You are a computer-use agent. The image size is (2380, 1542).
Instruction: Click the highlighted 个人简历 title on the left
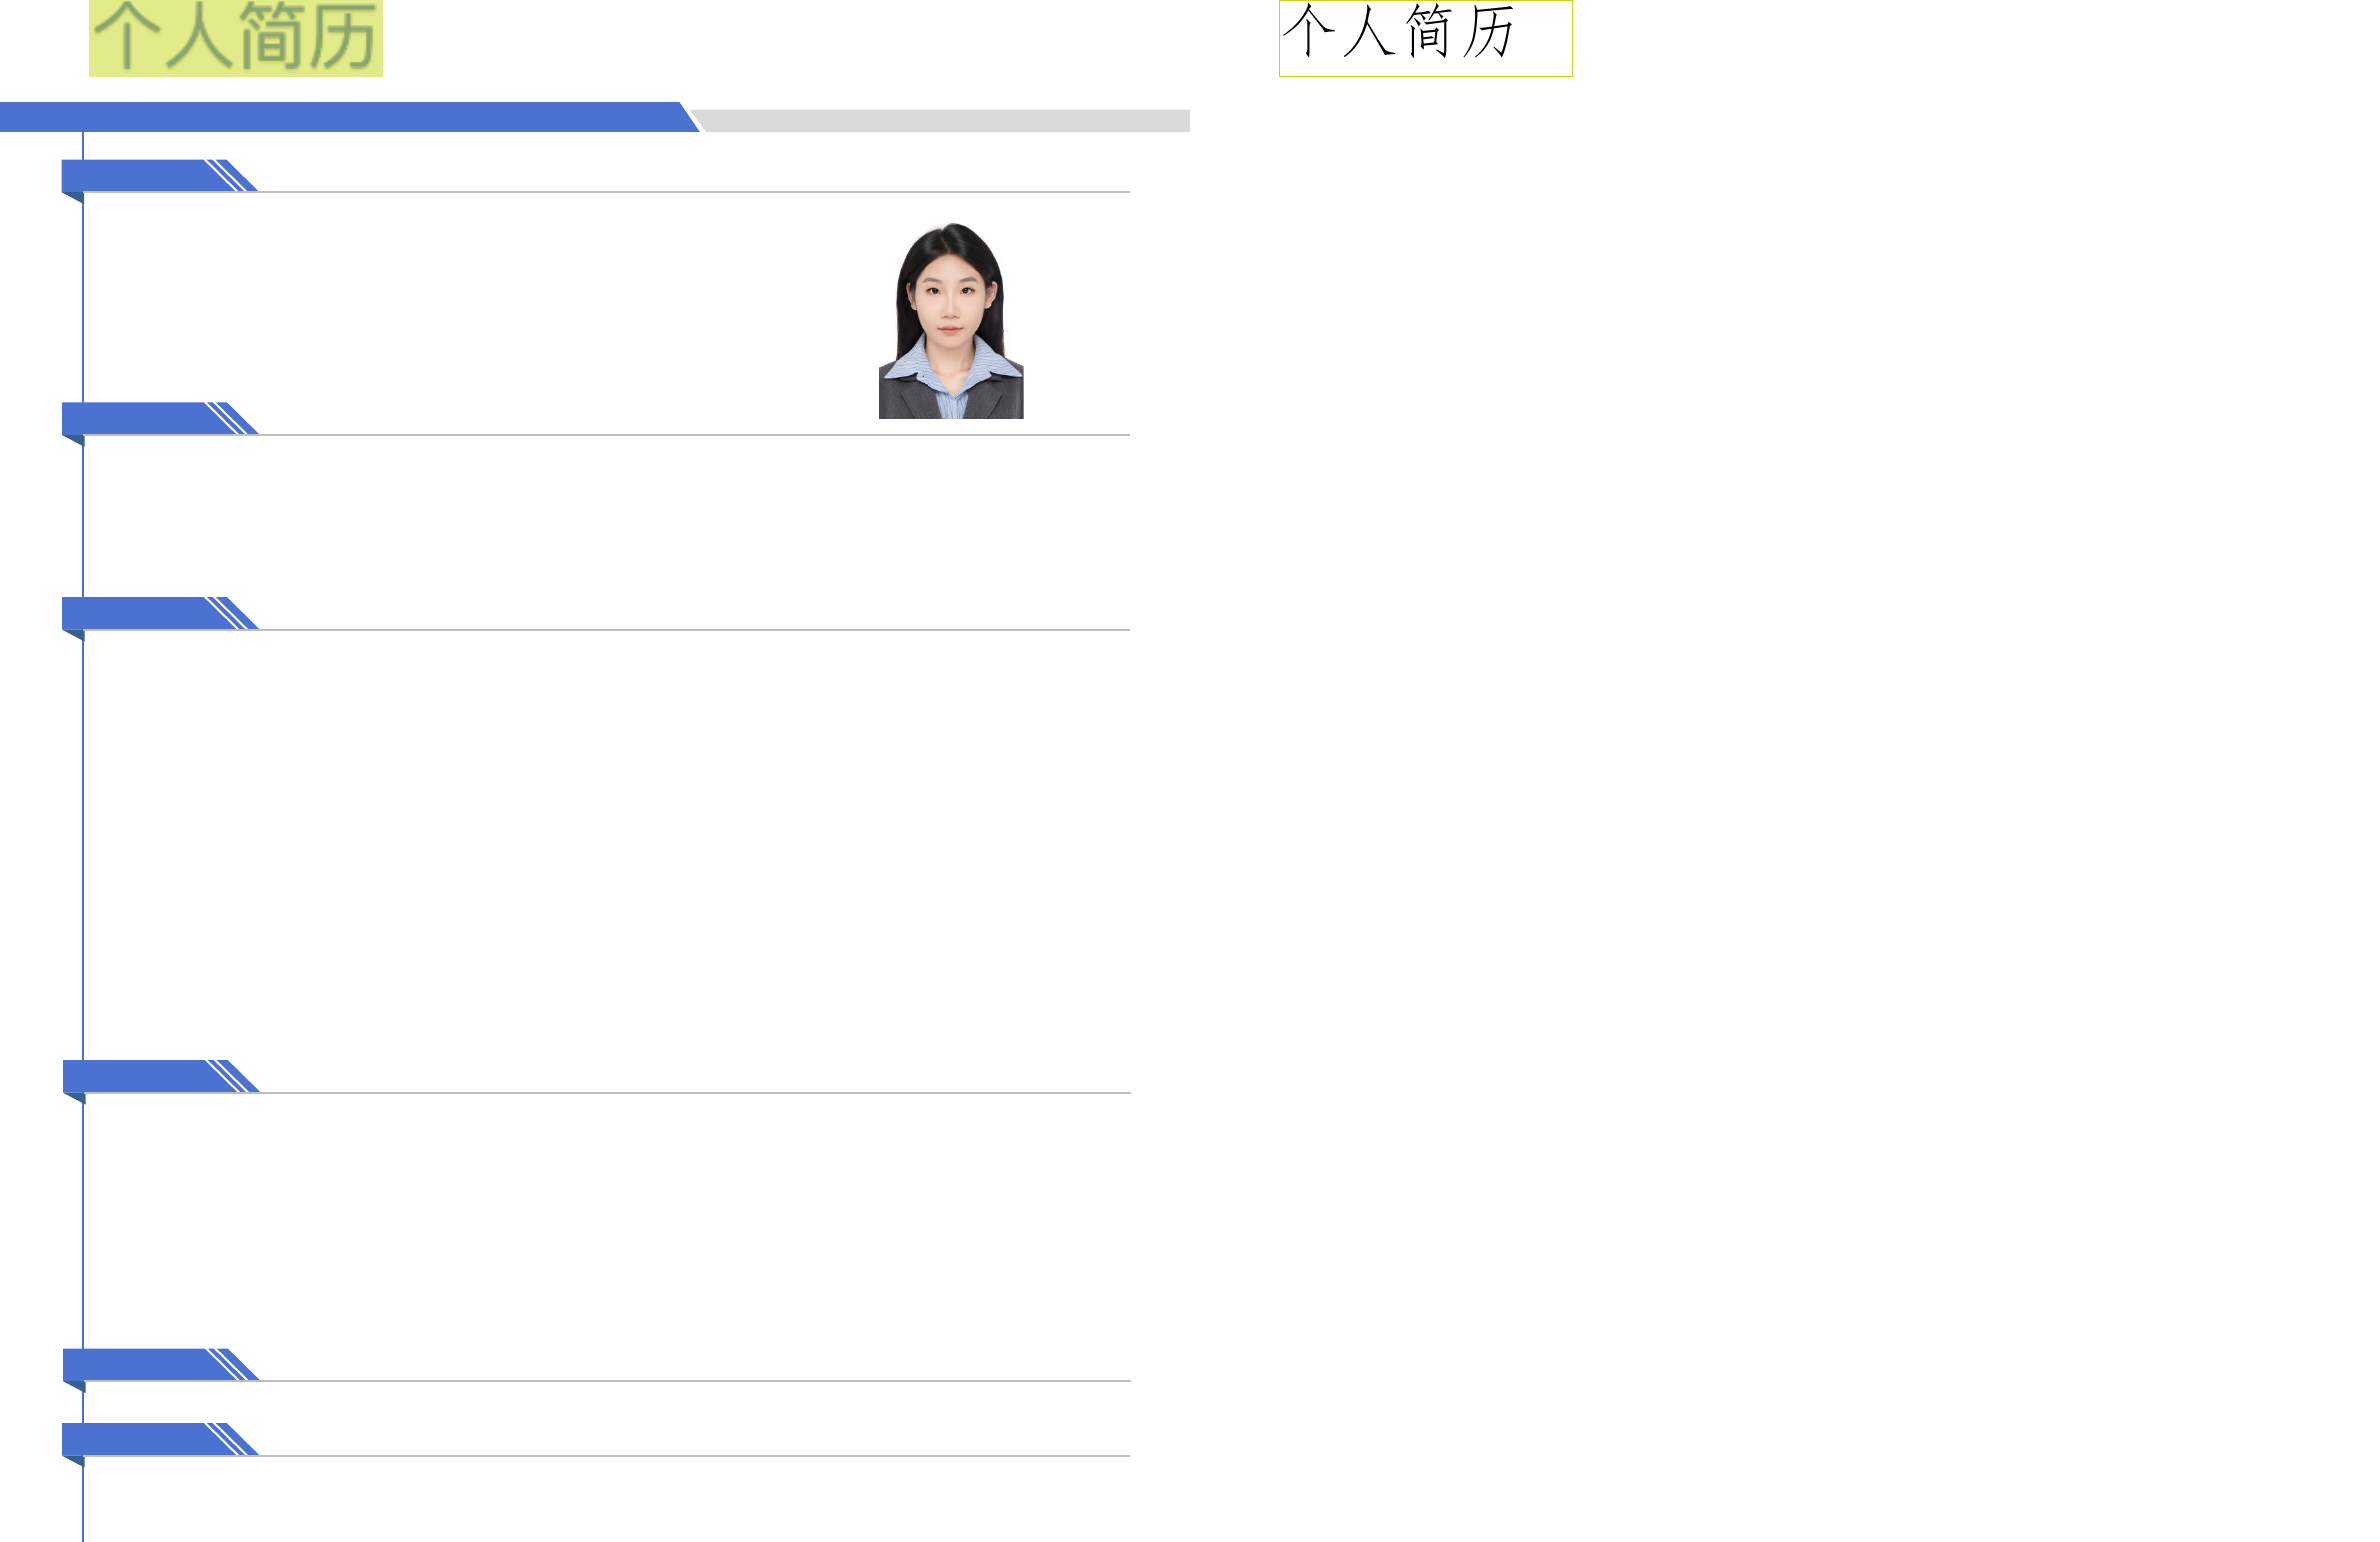pyautogui.click(x=236, y=38)
